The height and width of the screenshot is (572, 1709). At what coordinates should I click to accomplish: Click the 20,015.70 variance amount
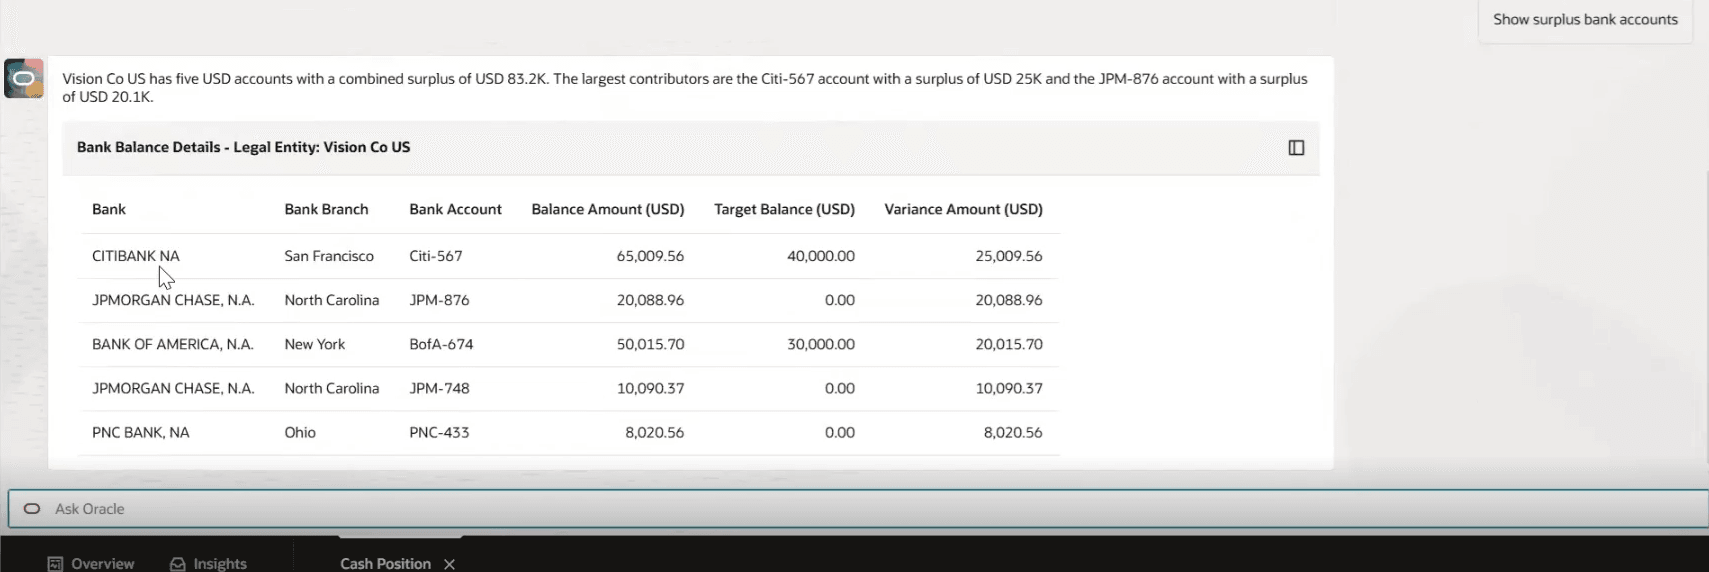[1009, 344]
